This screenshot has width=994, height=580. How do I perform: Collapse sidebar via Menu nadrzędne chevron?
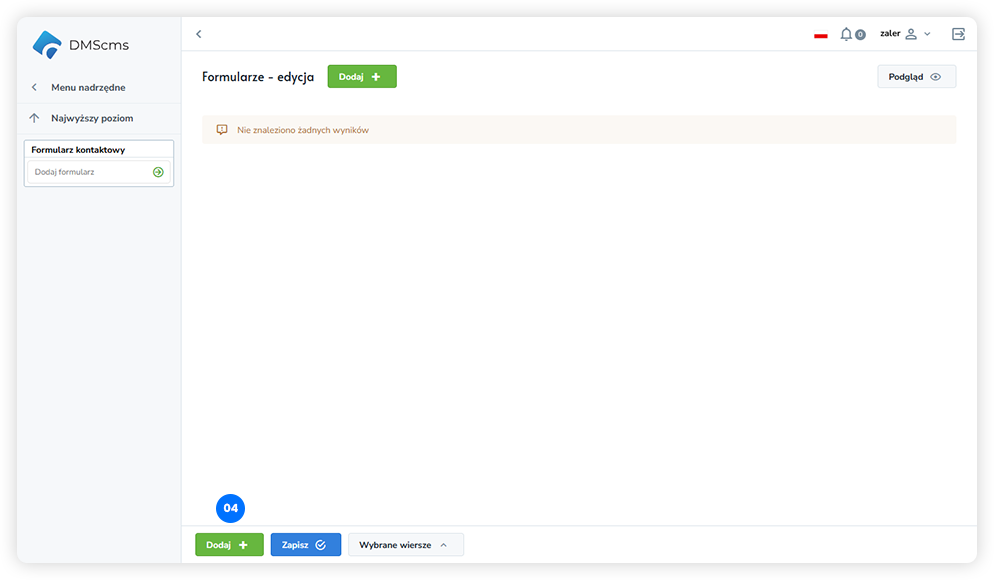(x=34, y=87)
